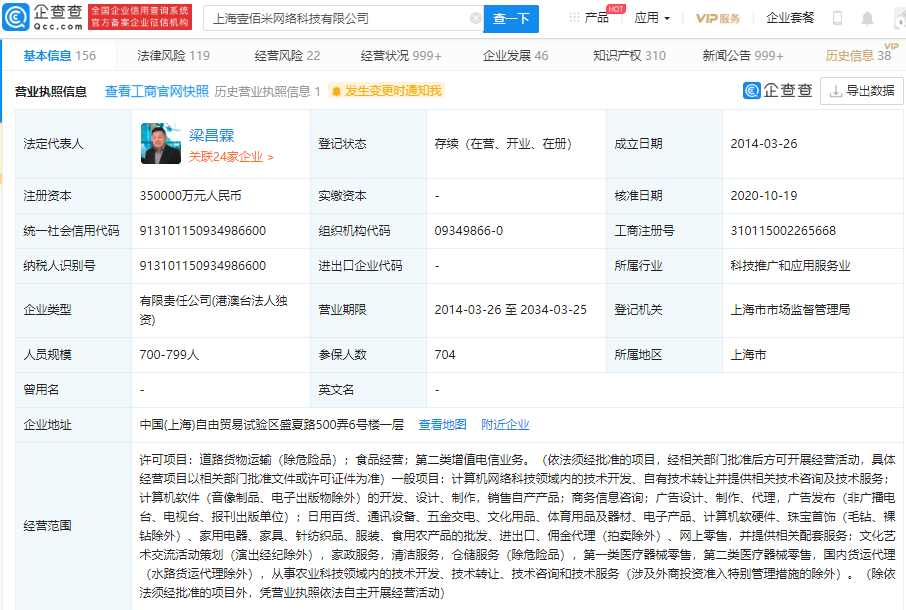
Task: Select approval date 2020-10-19
Action: click(x=764, y=196)
